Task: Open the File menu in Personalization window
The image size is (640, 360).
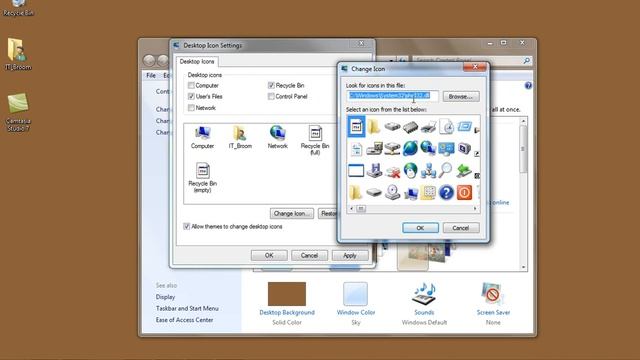Action: tap(151, 76)
